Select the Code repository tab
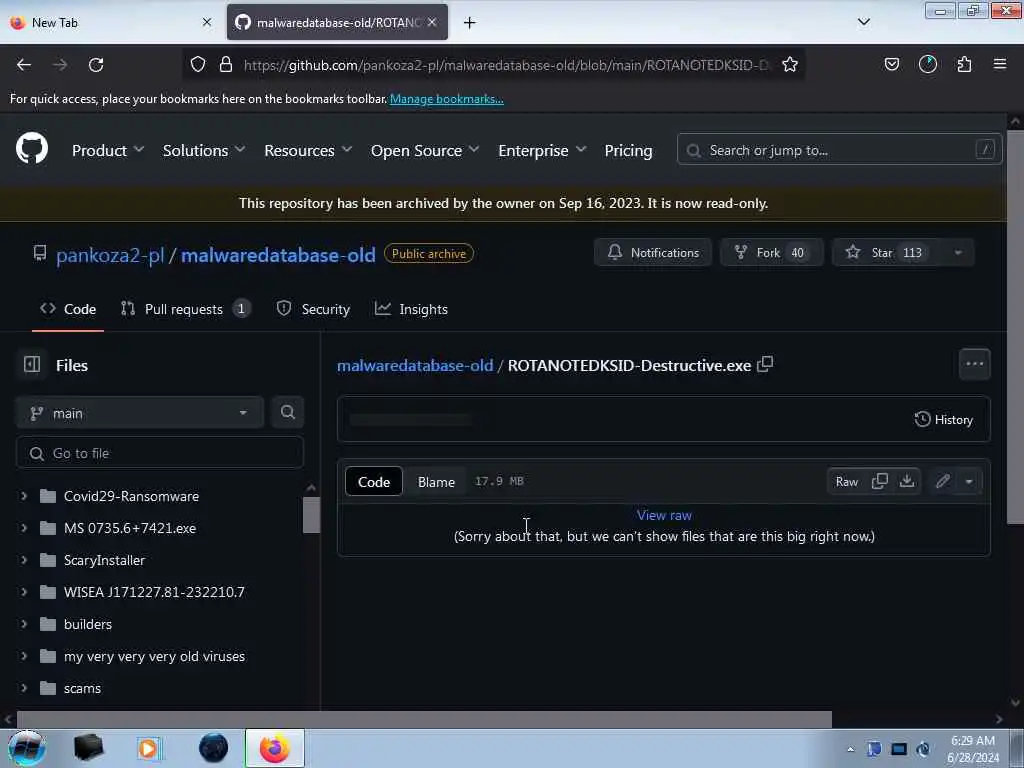Screen dimensions: 1024x768 pos(68,309)
